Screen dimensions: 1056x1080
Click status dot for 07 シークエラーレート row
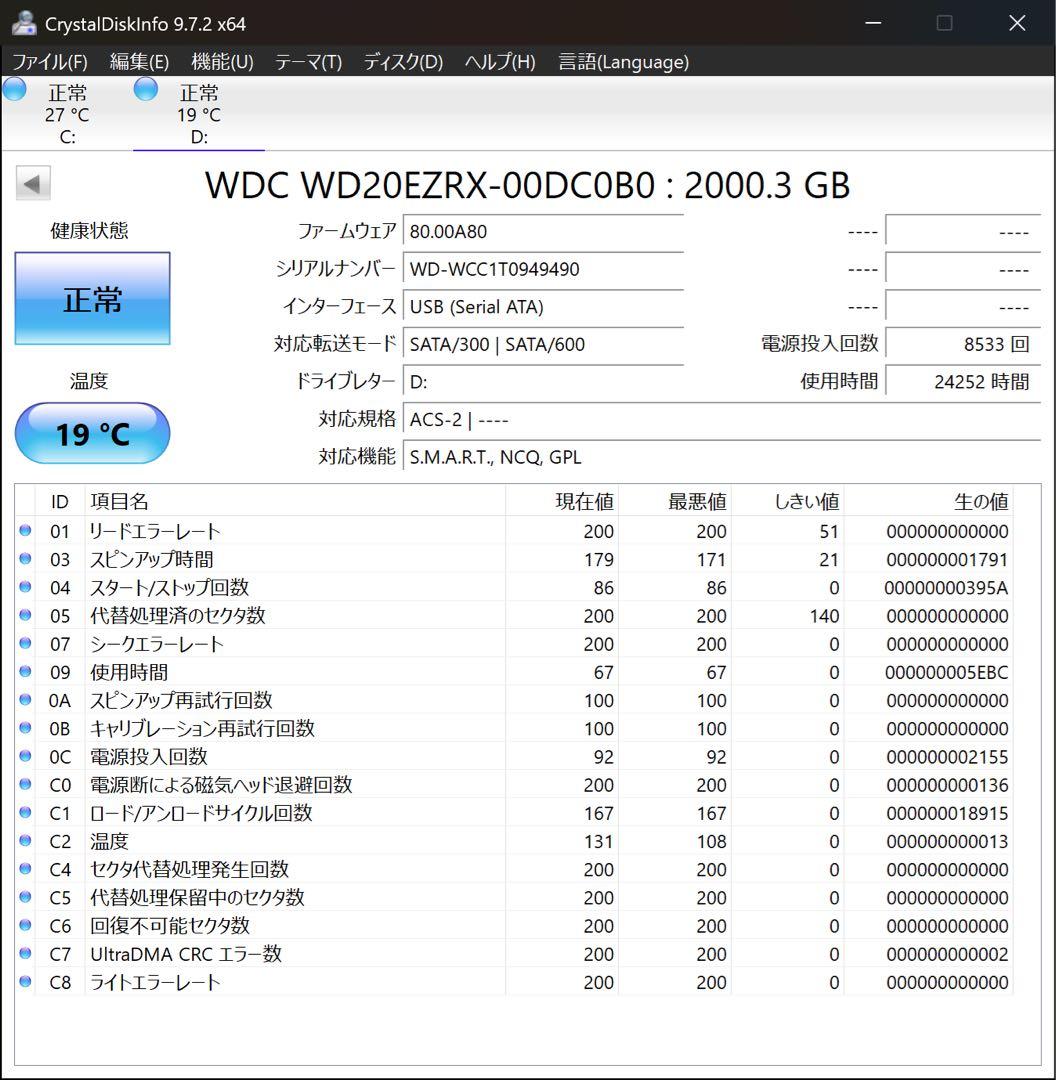pyautogui.click(x=25, y=643)
